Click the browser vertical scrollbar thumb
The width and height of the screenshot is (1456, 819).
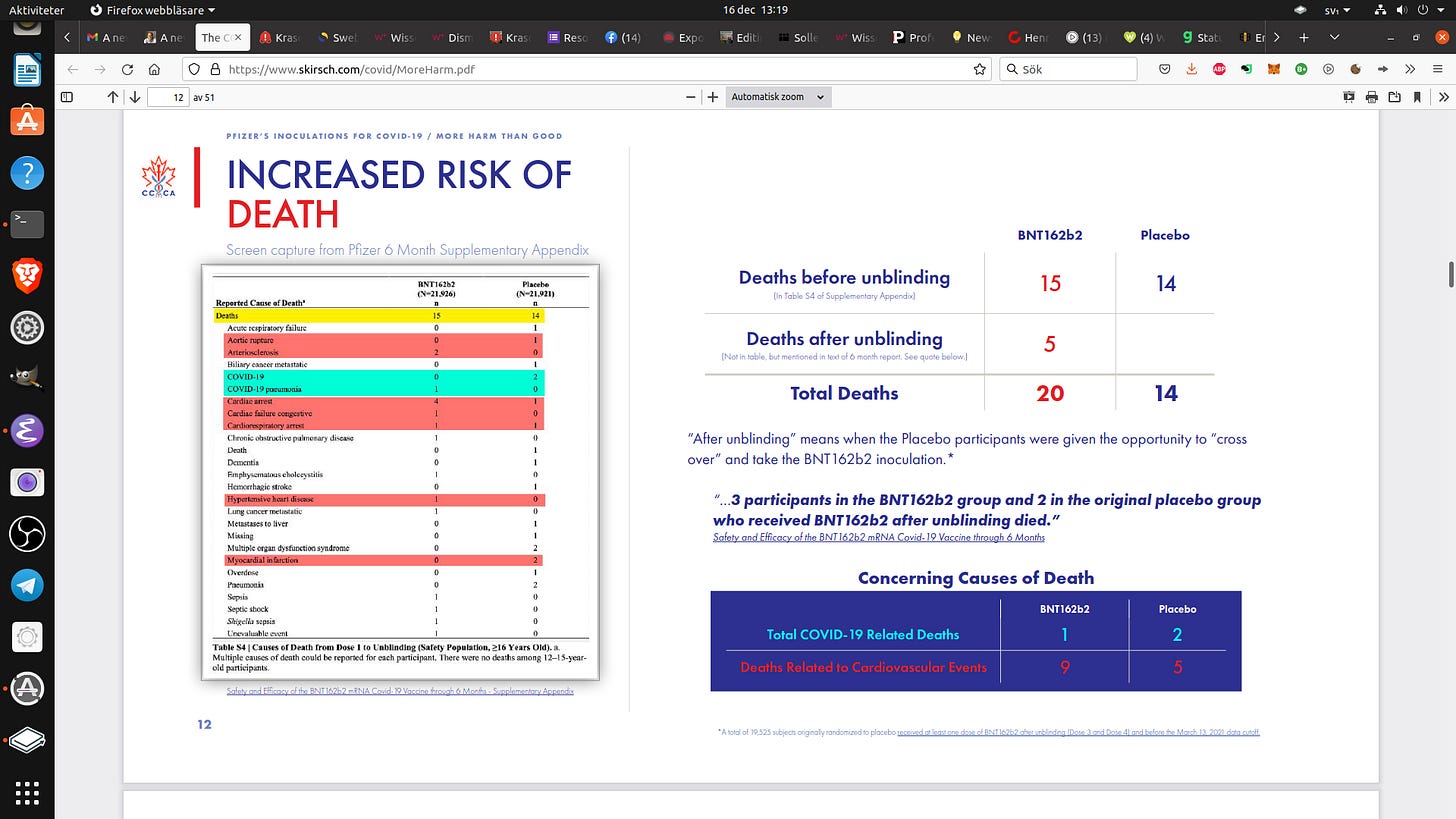1450,273
